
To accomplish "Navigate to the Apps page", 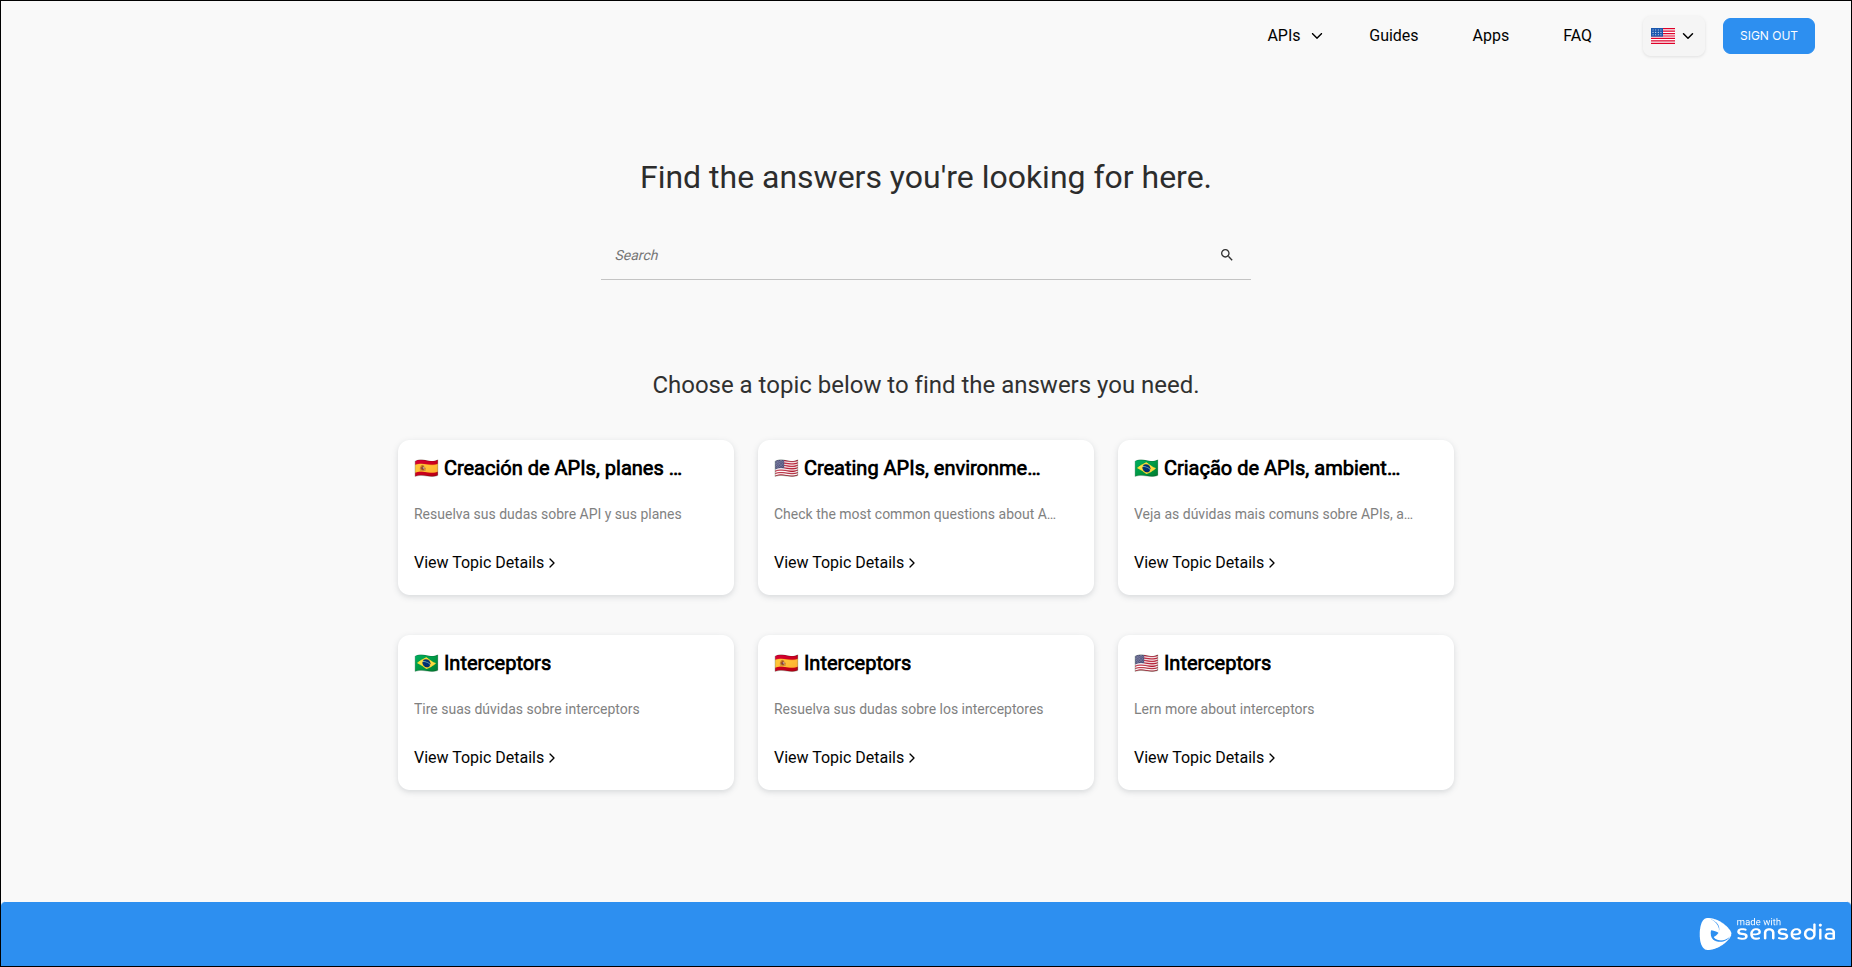I will (x=1490, y=35).
